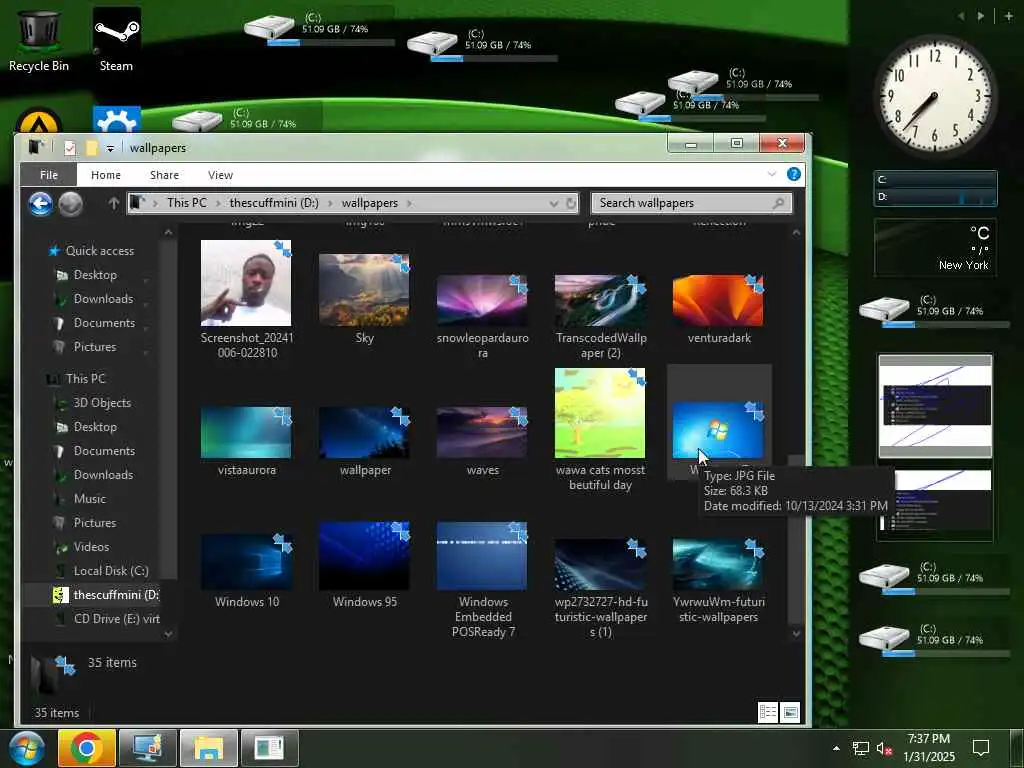Switch to the View ribbon tab
The width and height of the screenshot is (1024, 768).
[220, 175]
